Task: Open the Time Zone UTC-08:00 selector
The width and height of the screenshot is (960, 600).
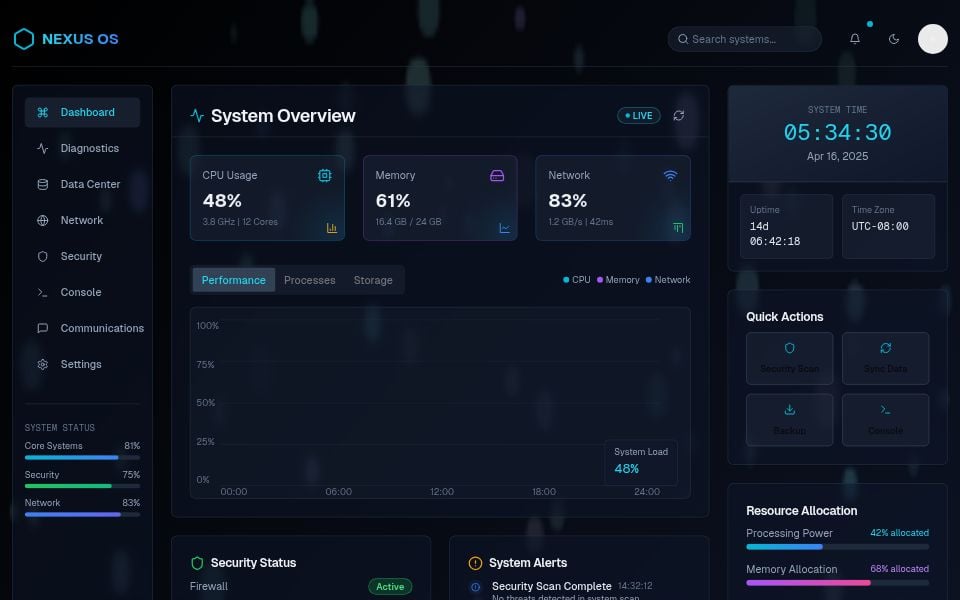Action: [888, 226]
